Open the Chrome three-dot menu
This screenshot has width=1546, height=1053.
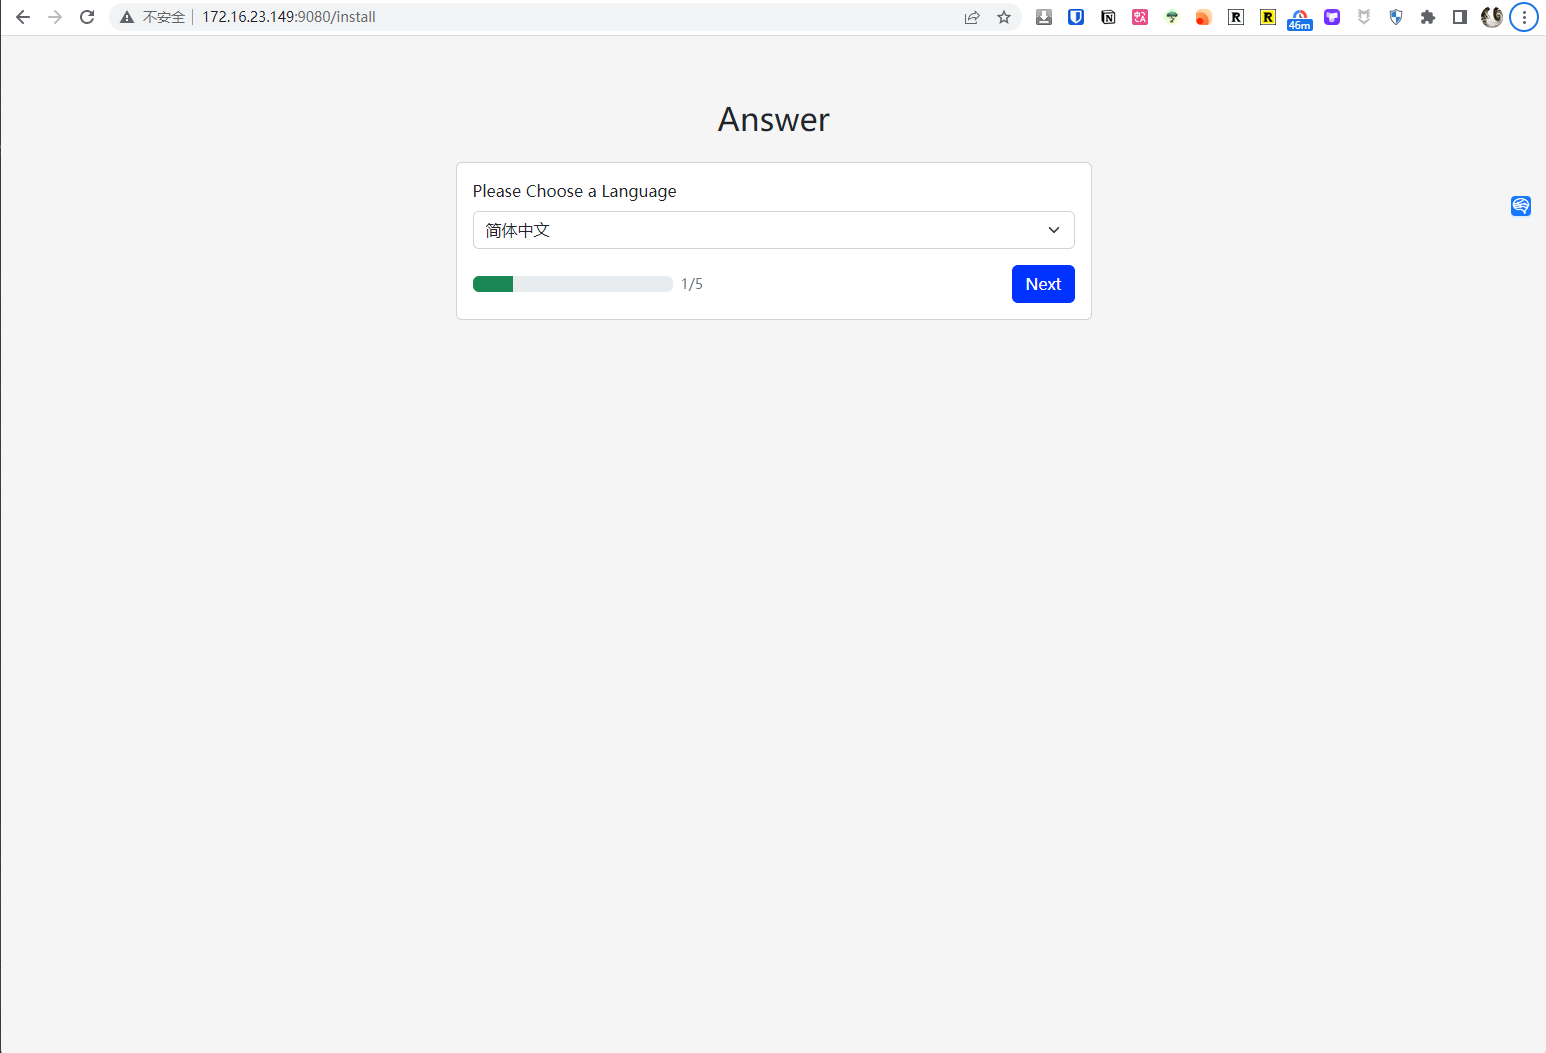tap(1524, 17)
